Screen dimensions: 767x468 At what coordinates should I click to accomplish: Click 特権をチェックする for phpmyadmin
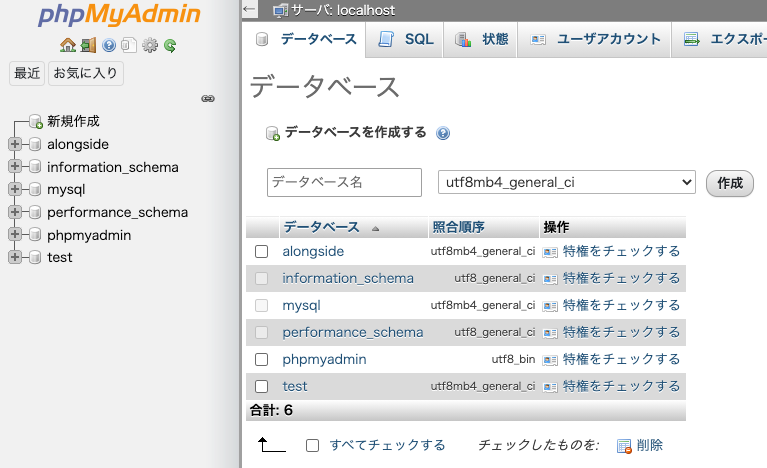(621, 359)
